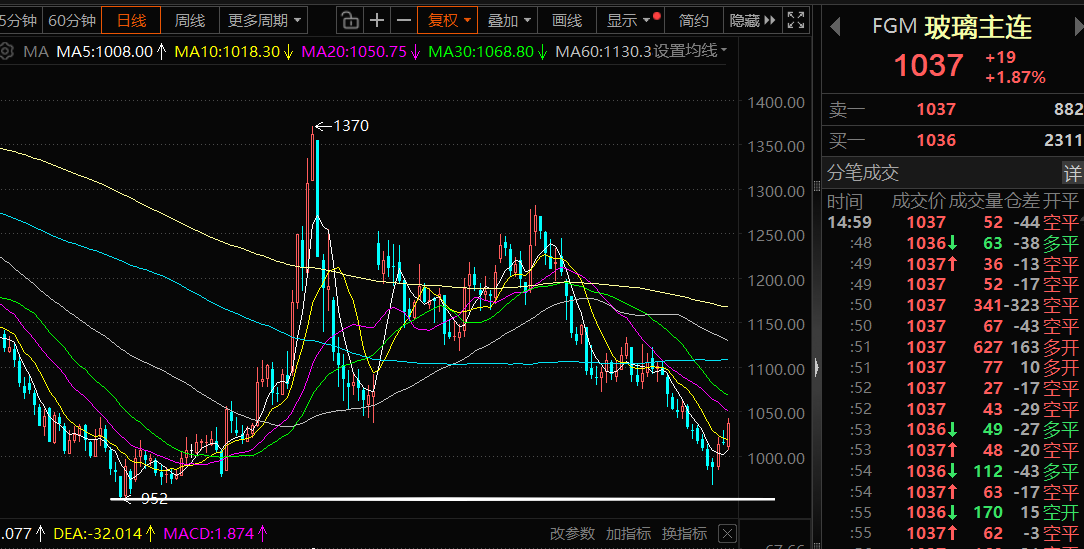Expand the 复权 adjustment dropdown

point(449,20)
